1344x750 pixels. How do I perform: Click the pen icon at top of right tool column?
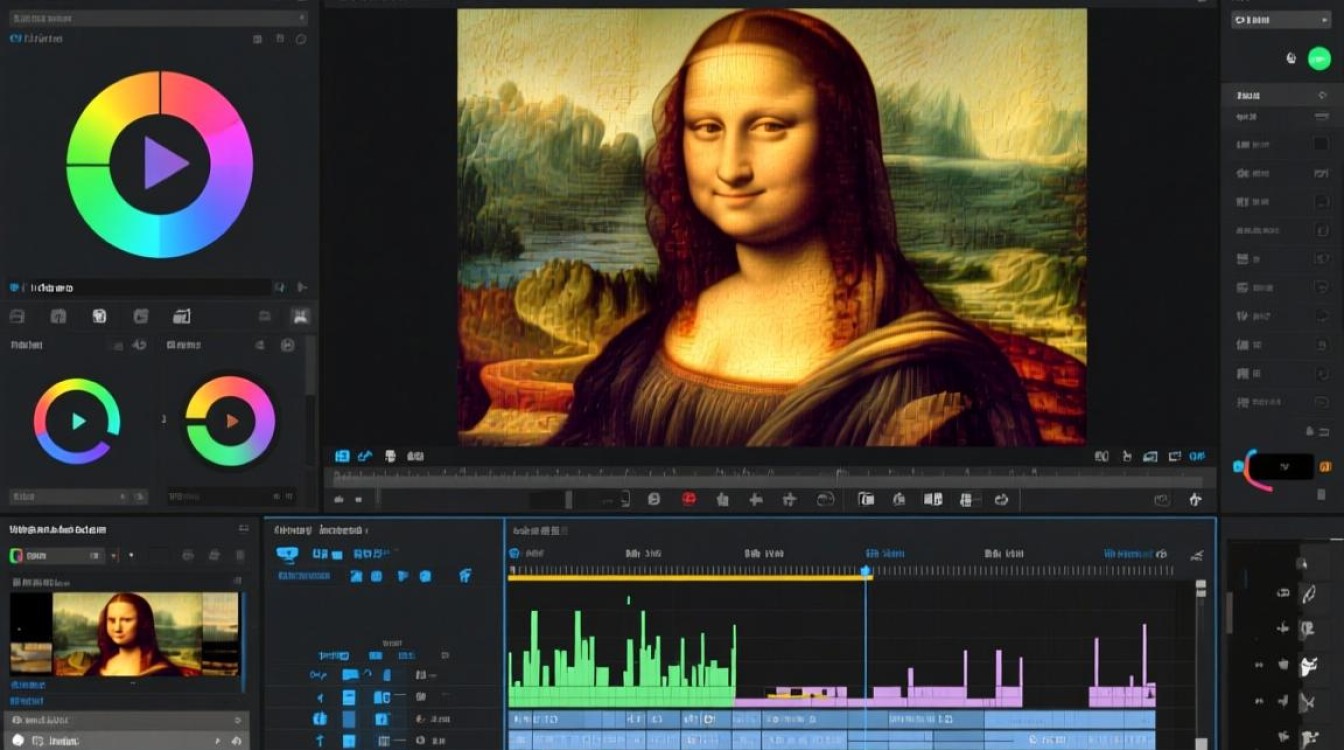[1307, 594]
